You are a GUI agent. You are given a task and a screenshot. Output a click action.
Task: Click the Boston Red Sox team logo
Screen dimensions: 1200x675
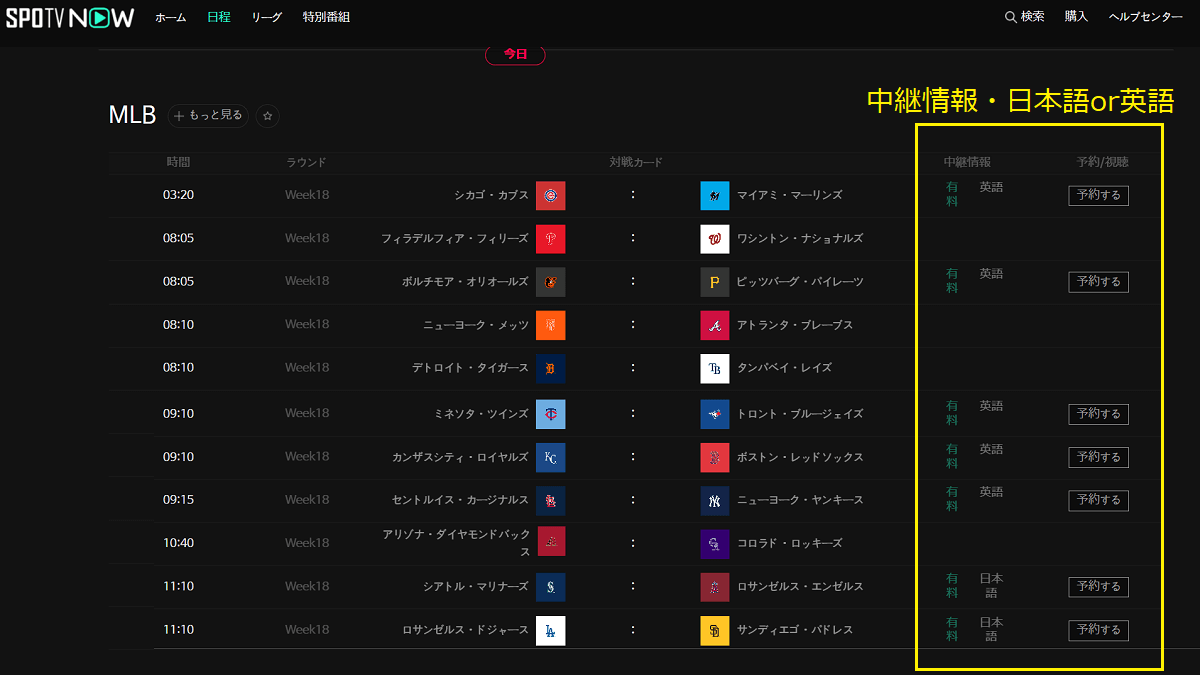pos(715,457)
